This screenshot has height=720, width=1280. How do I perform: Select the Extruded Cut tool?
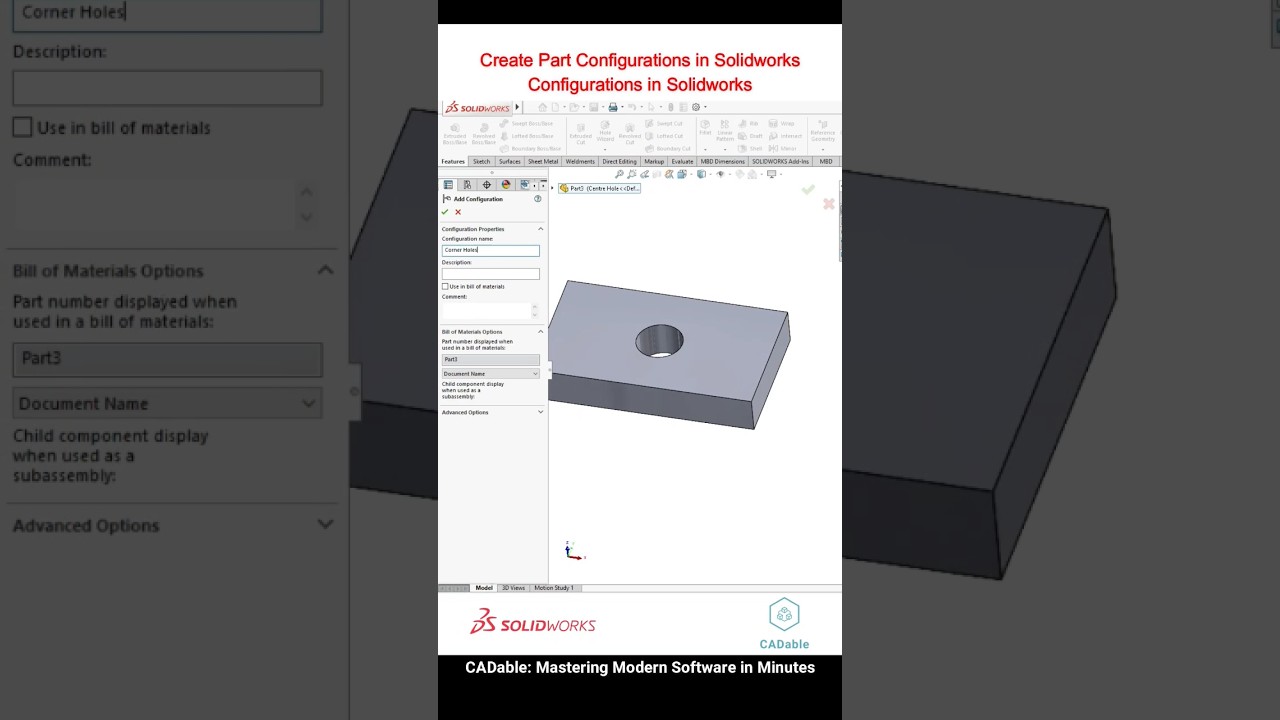[581, 134]
